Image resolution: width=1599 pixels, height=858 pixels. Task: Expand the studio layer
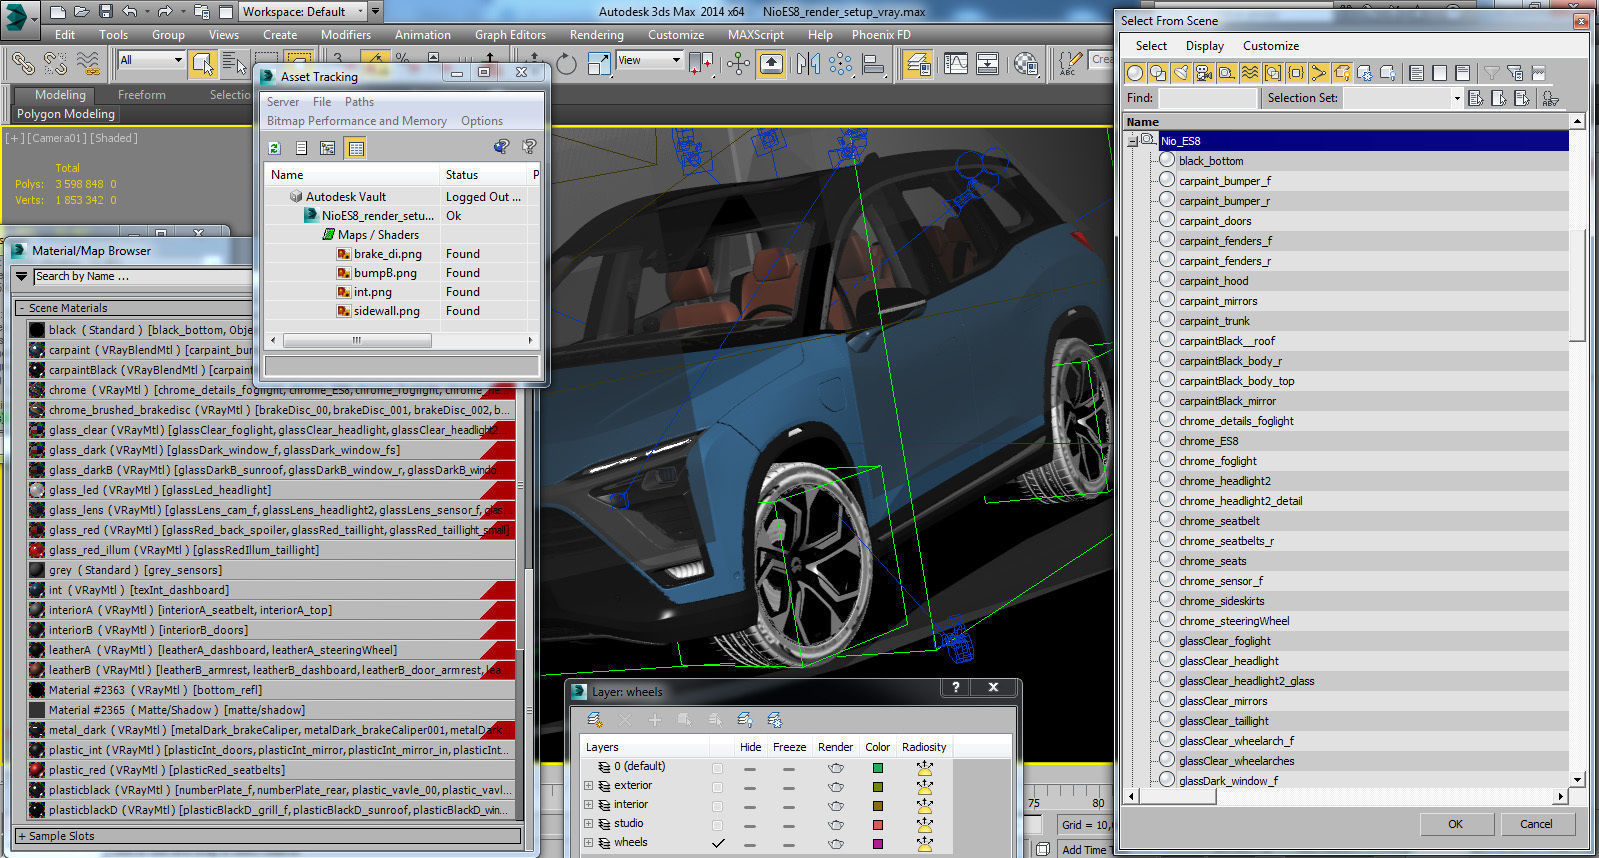[588, 824]
